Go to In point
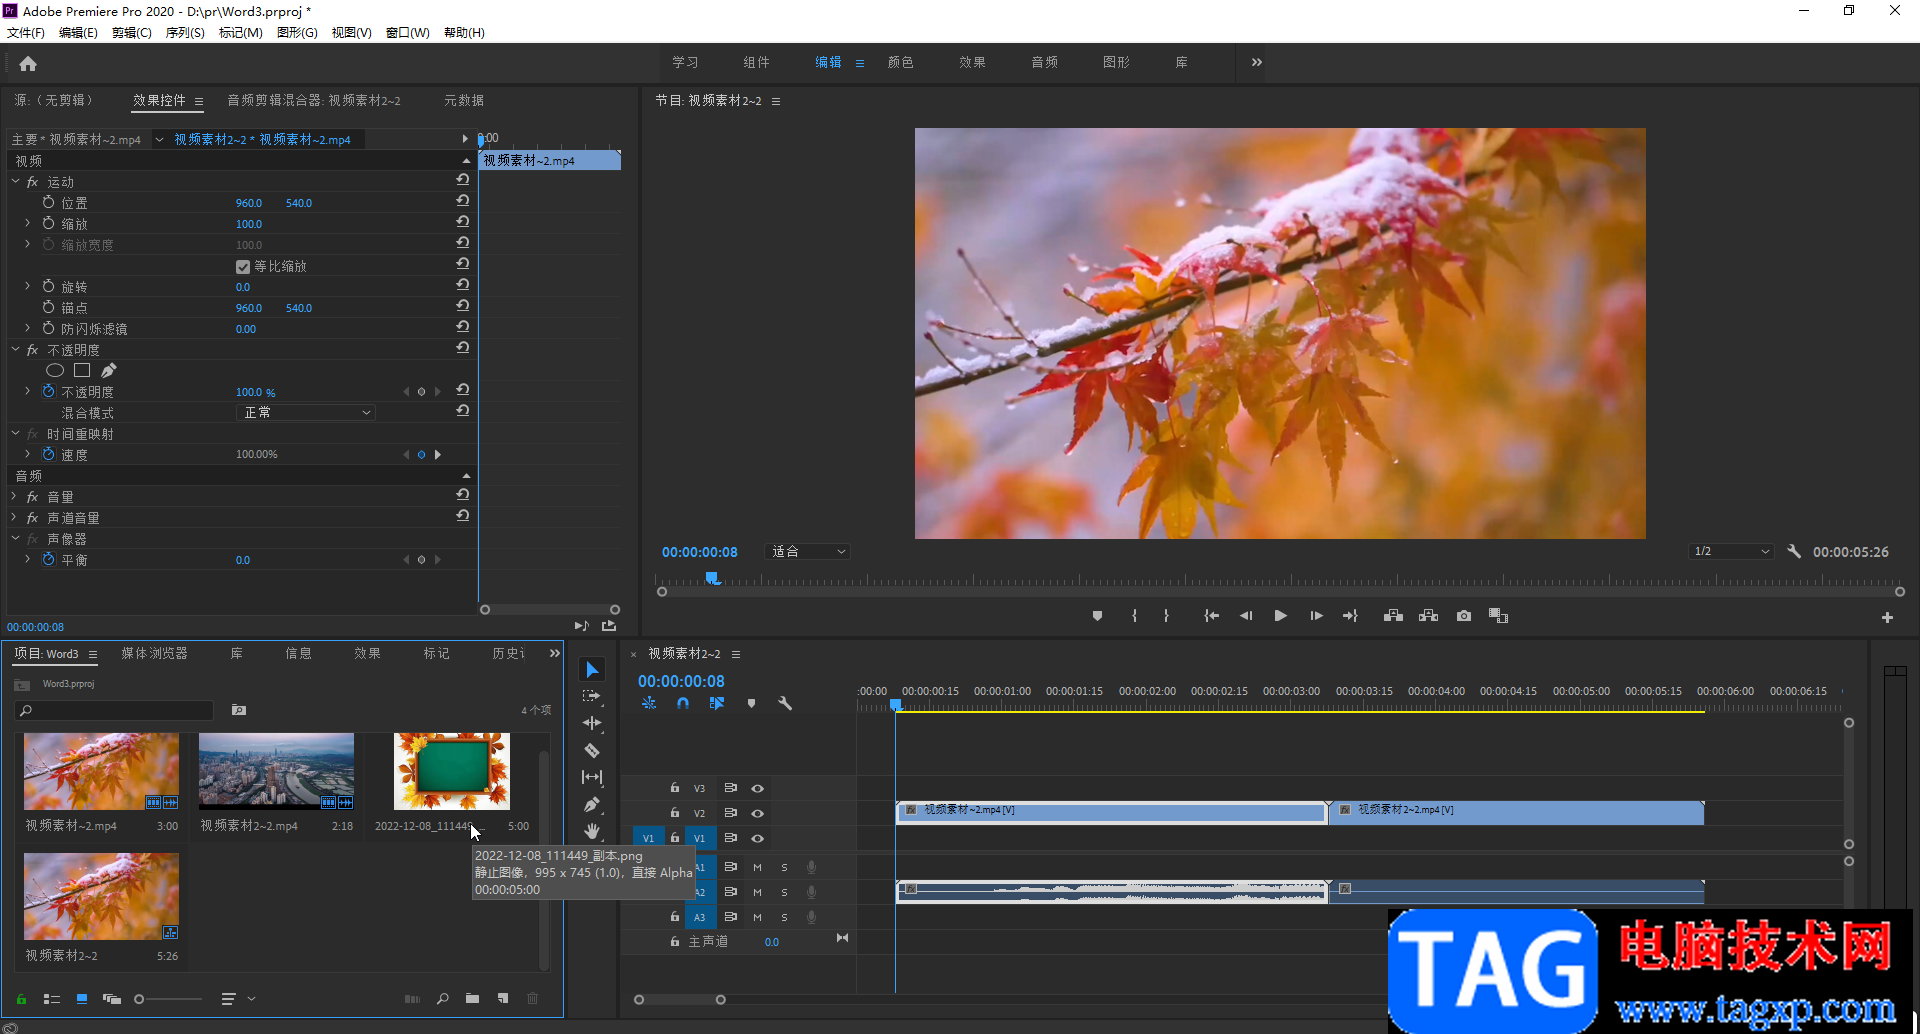 pyautogui.click(x=1211, y=616)
